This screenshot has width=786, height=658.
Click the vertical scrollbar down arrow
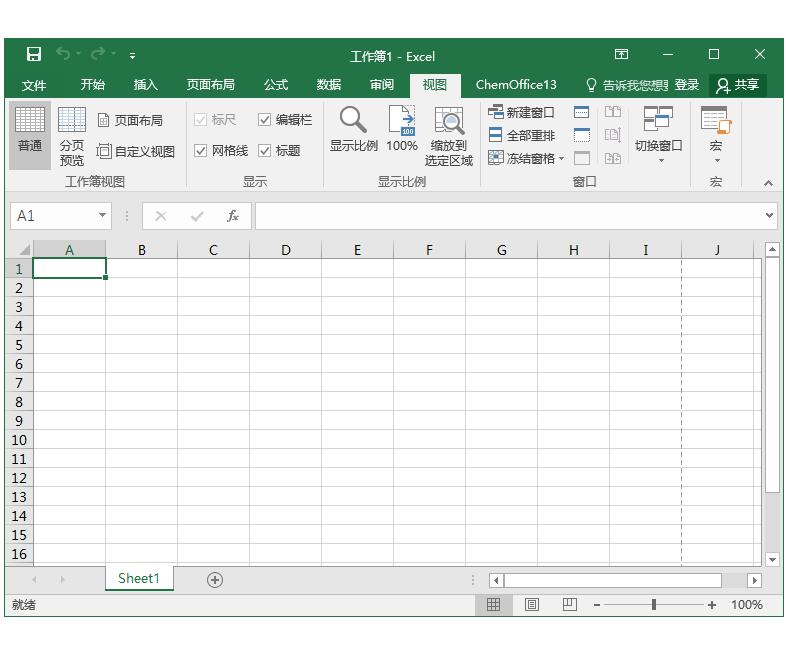tap(772, 559)
